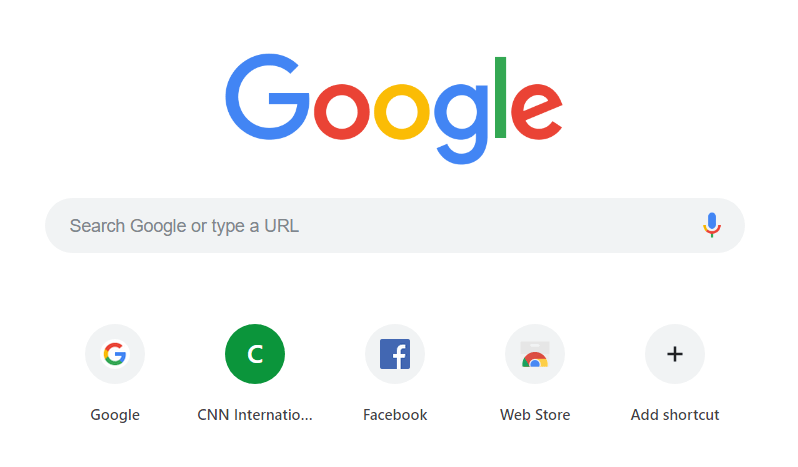Click the 'CNN Internatio...' shortcut label

255,415
